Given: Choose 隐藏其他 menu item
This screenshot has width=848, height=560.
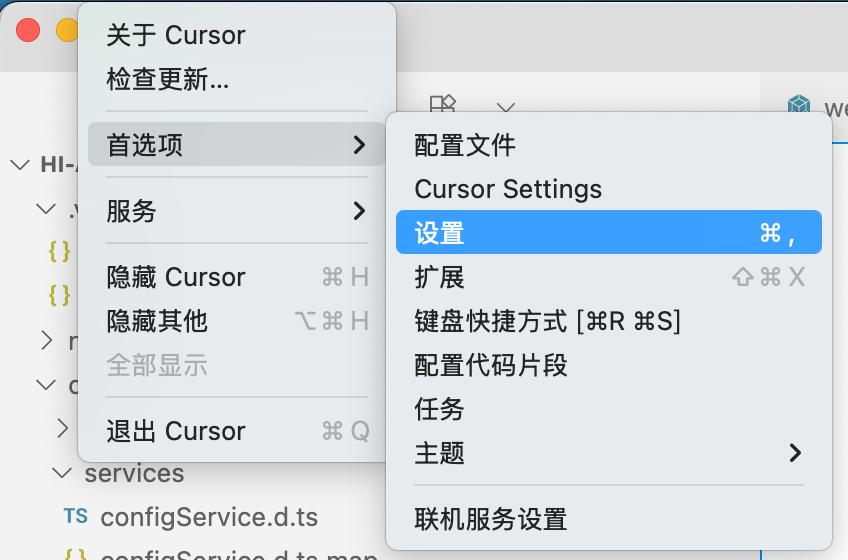Looking at the screenshot, I should (x=157, y=321).
